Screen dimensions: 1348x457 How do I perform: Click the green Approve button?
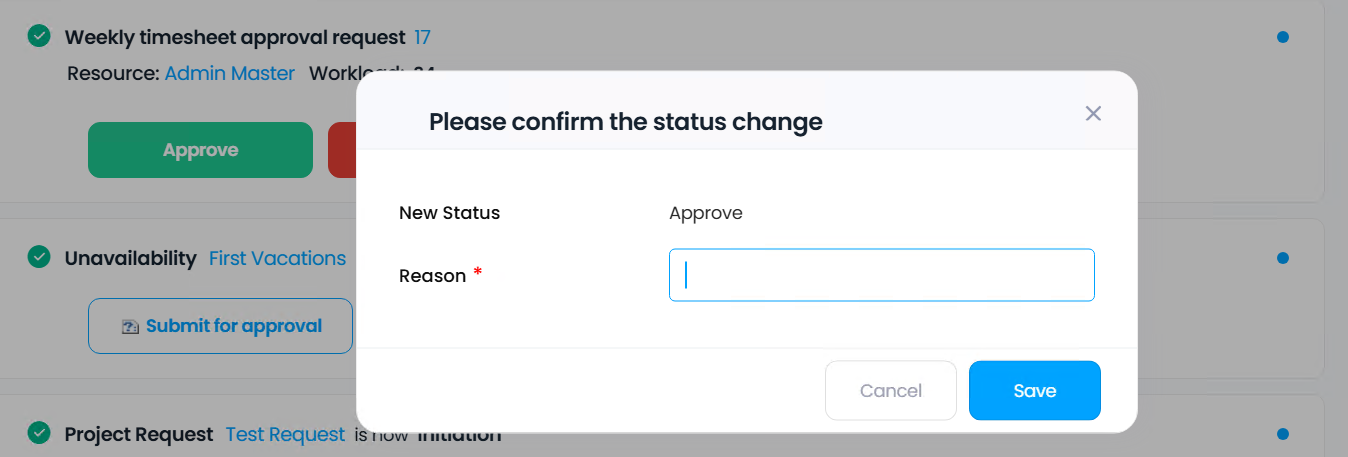point(200,150)
